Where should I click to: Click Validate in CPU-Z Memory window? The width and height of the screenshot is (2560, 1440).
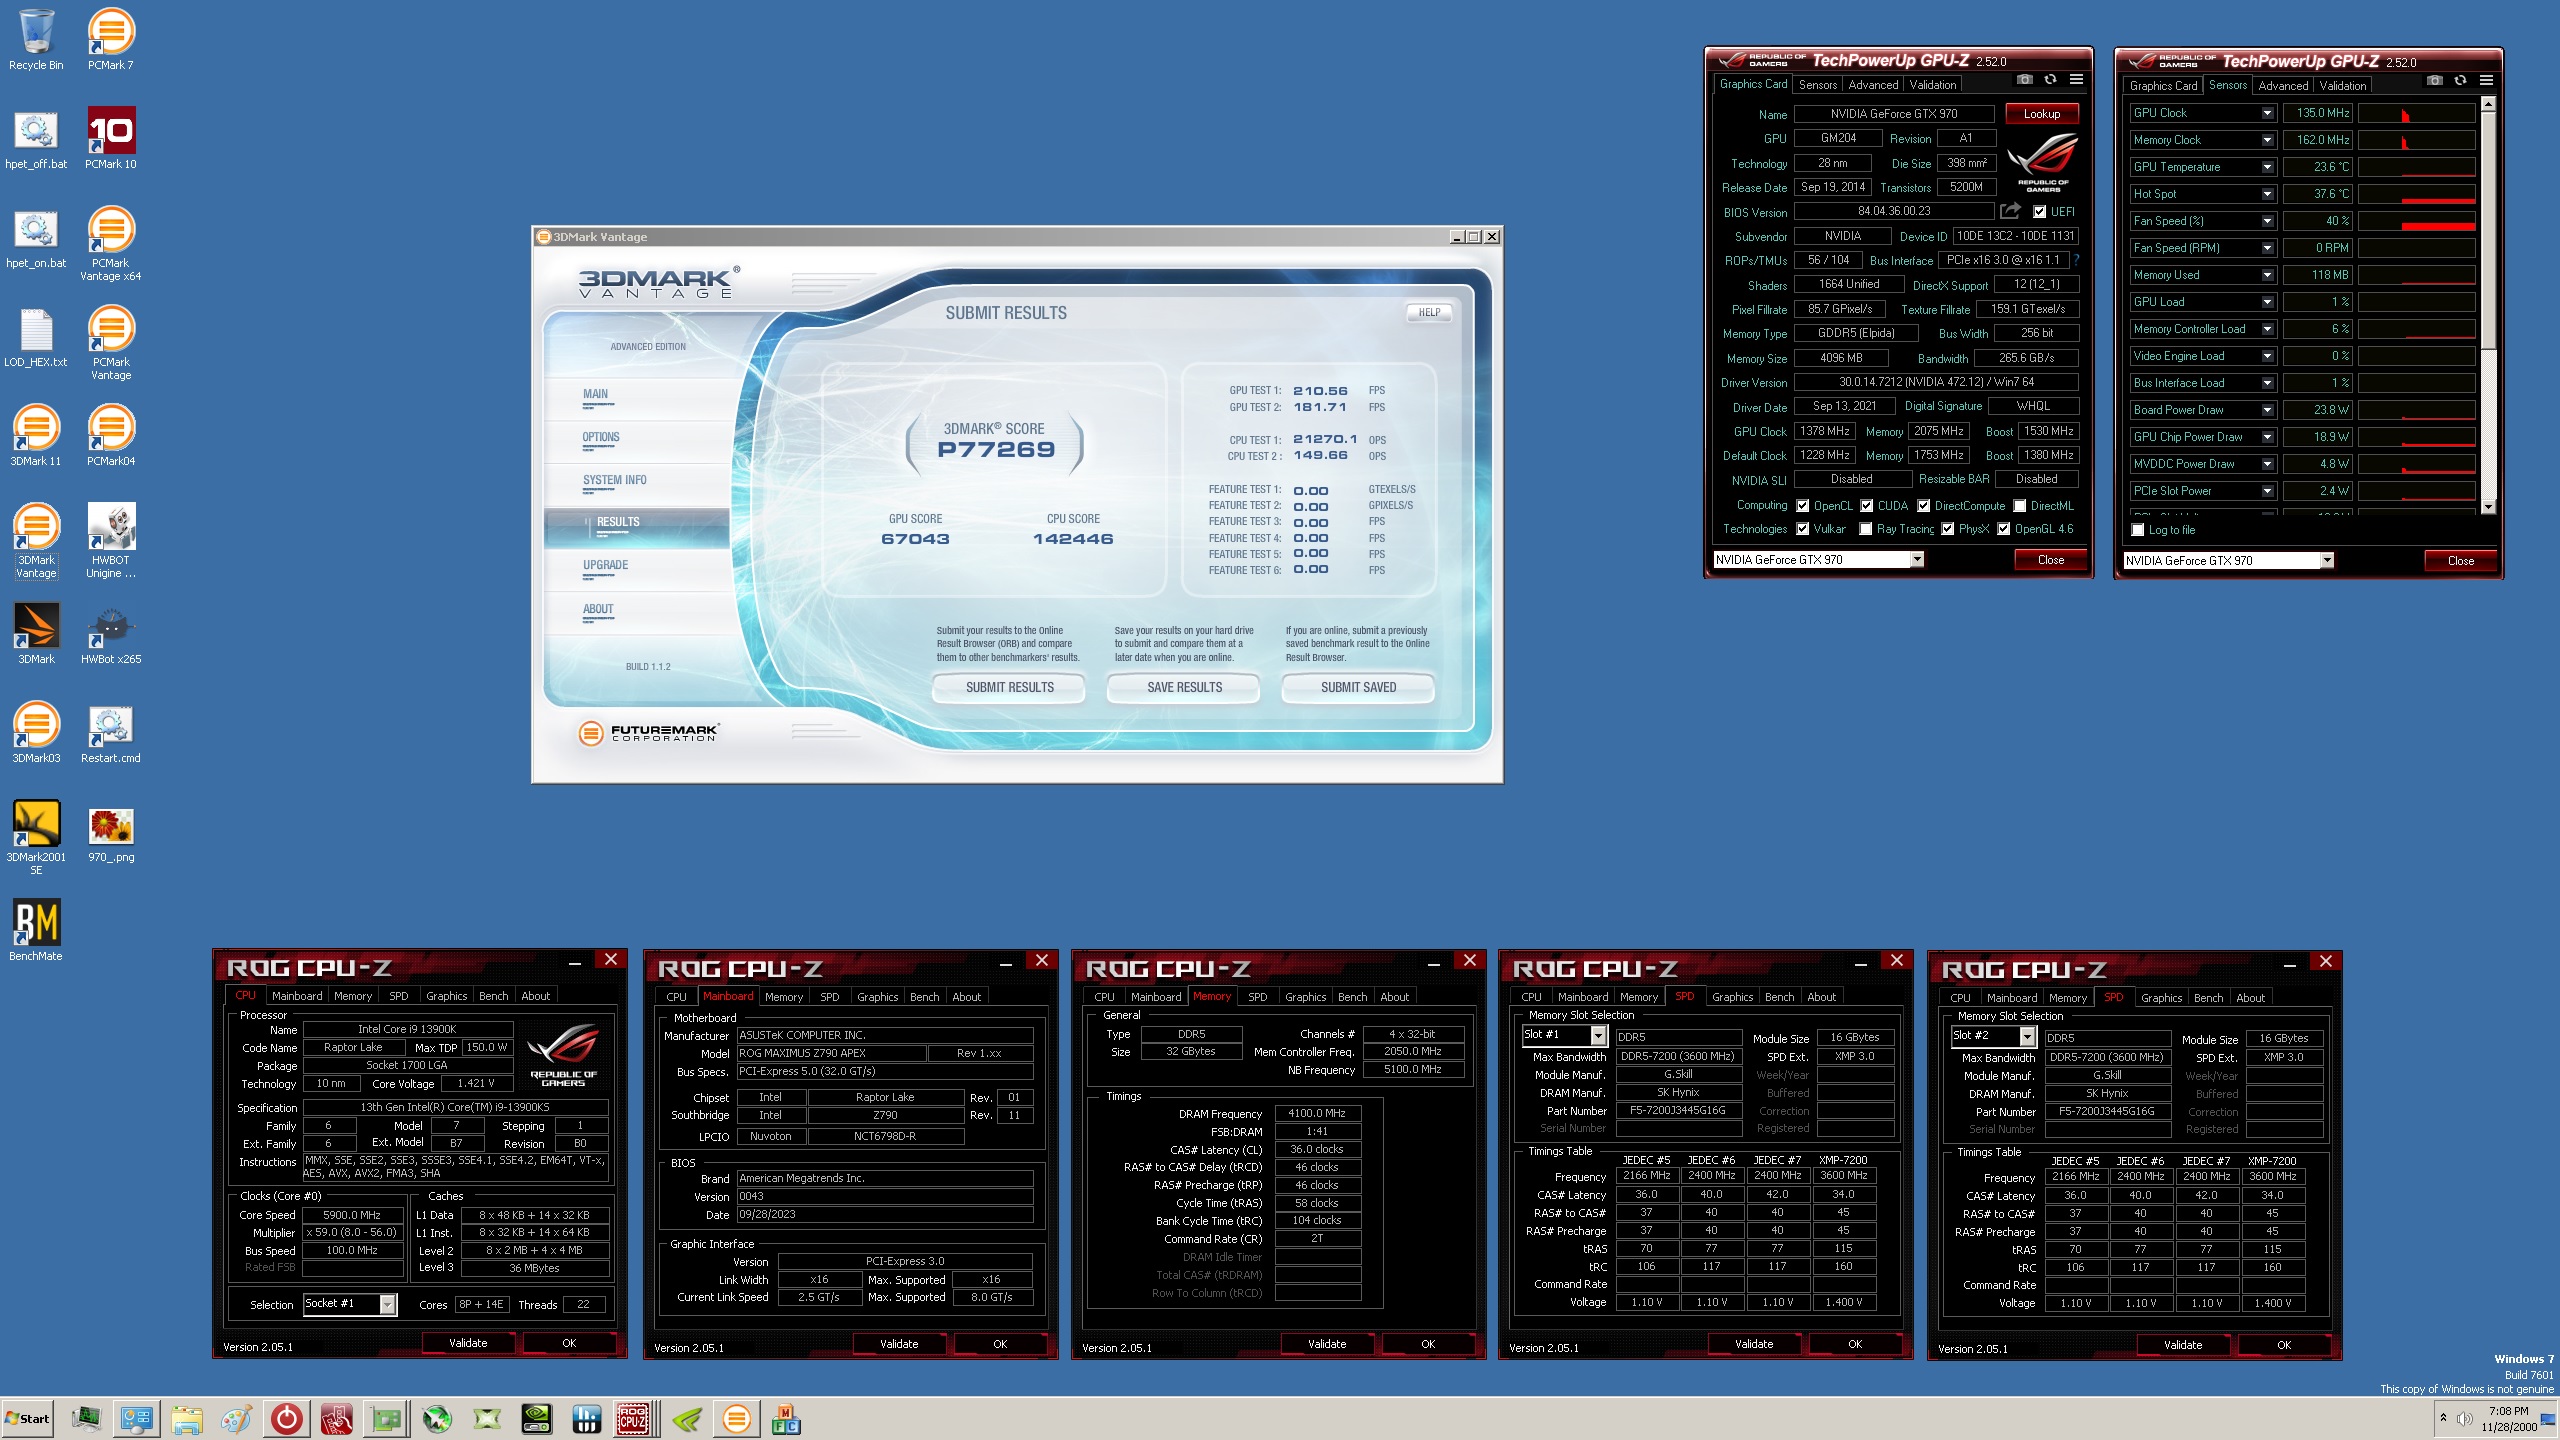coord(1326,1344)
